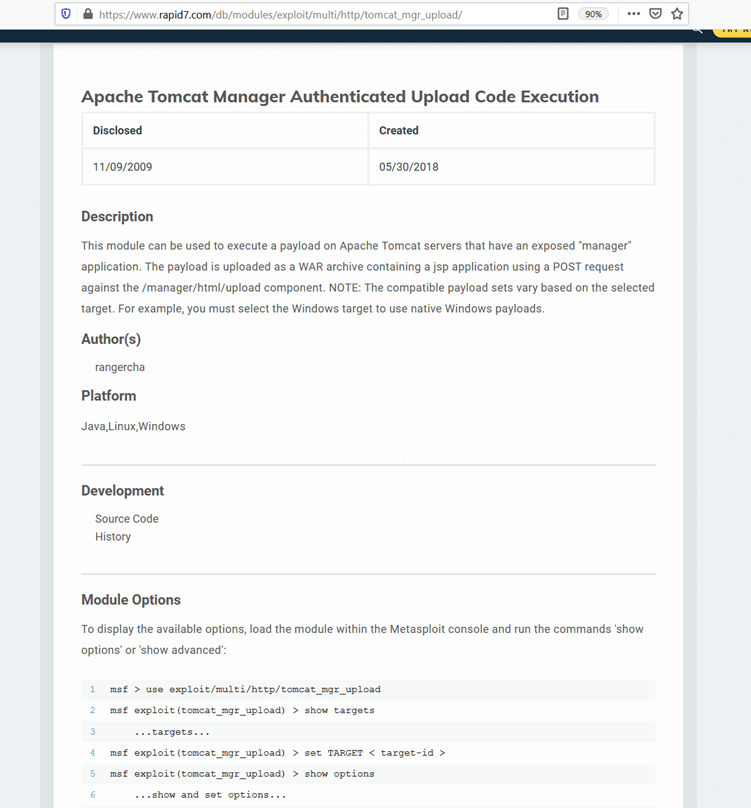Click code line 5 show options command
Screen dimensions: 751x808
point(242,773)
